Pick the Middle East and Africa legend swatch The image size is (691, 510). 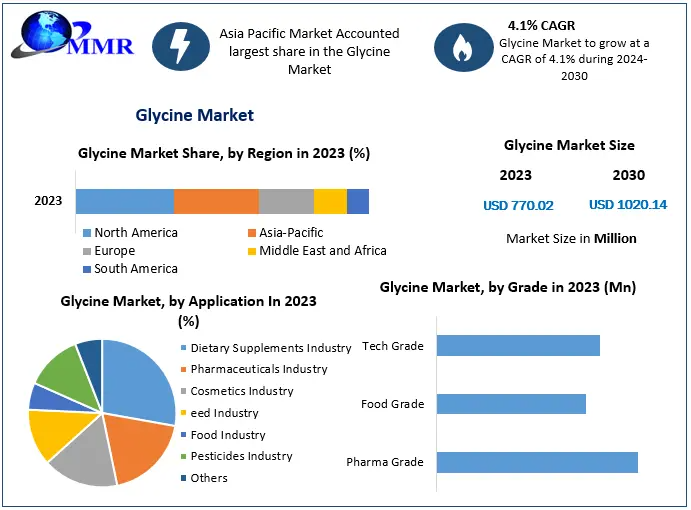(252, 251)
